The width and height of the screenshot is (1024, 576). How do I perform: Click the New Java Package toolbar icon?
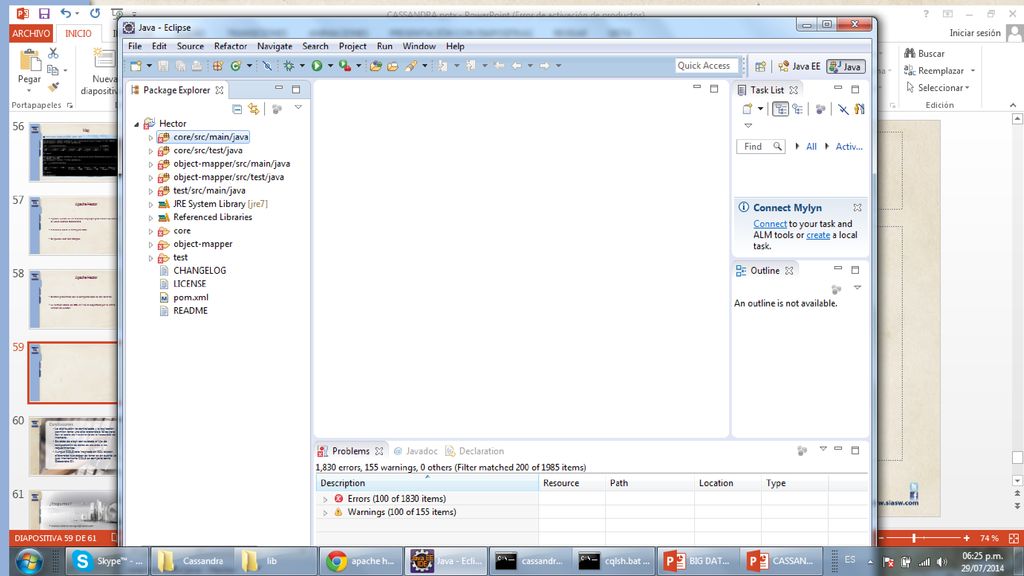pyautogui.click(x=217, y=66)
